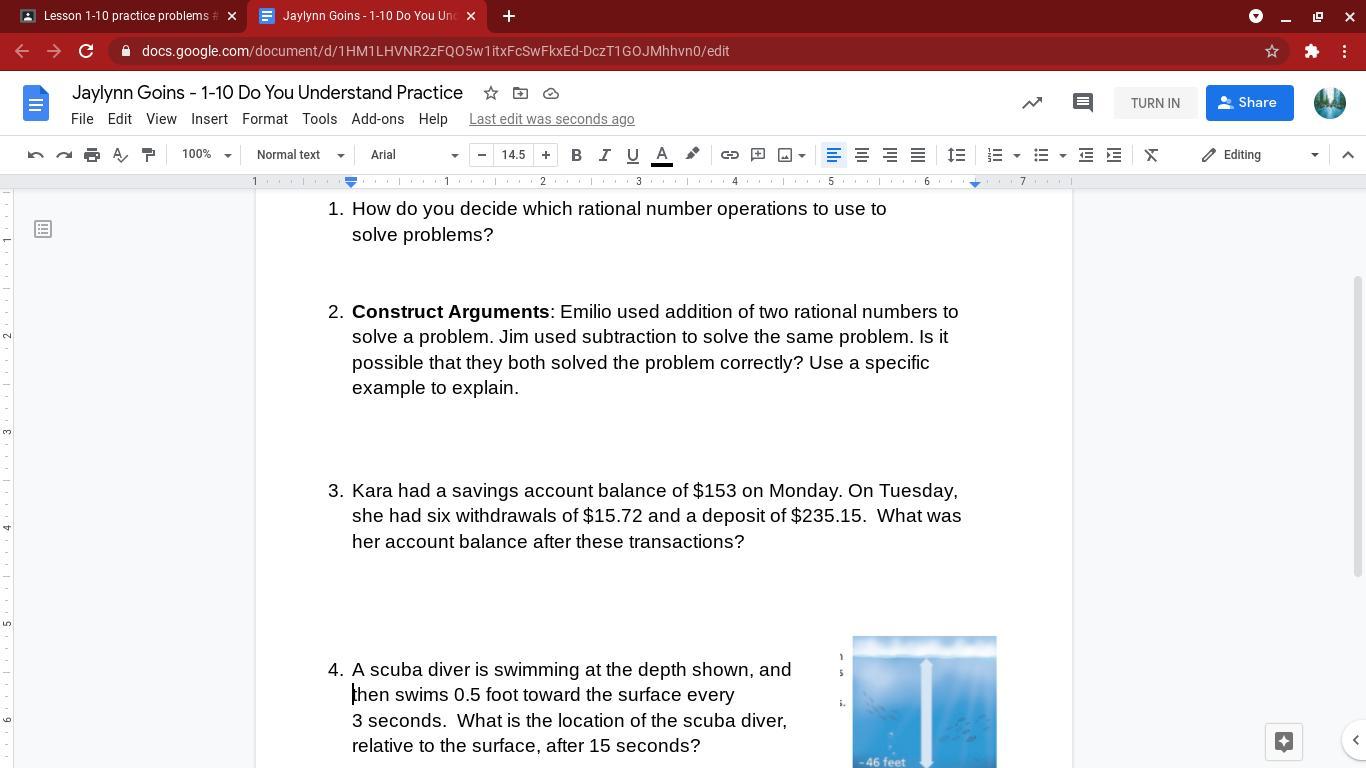Image resolution: width=1366 pixels, height=768 pixels.
Task: Toggle italic formatting
Action: (604, 155)
